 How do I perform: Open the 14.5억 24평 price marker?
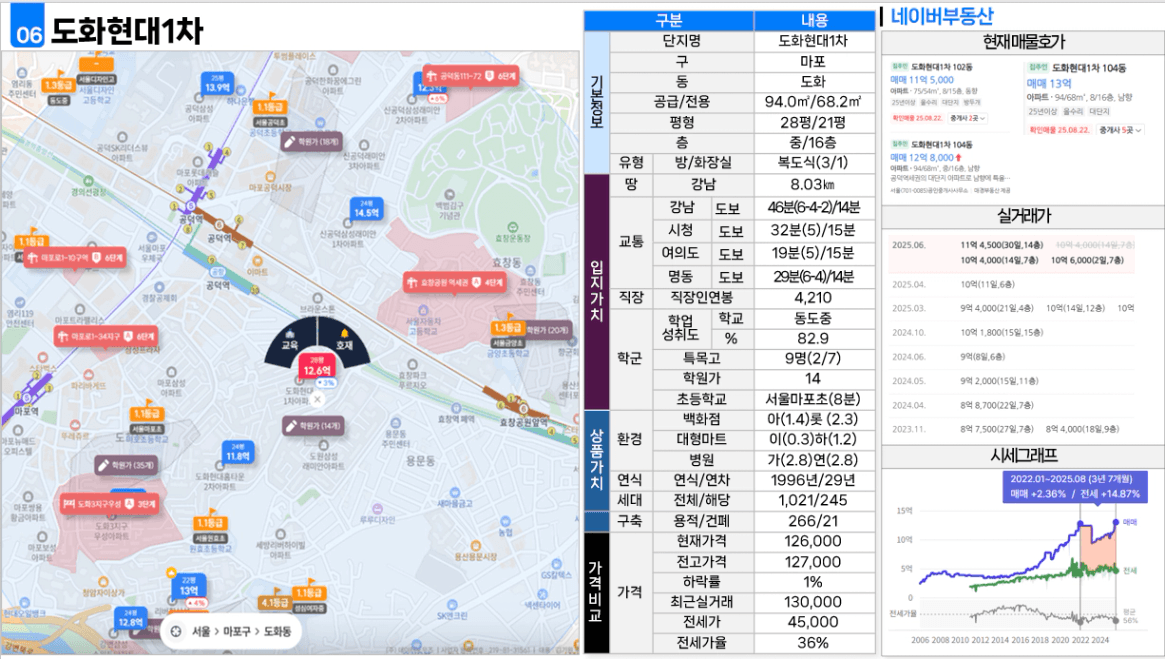pos(366,210)
